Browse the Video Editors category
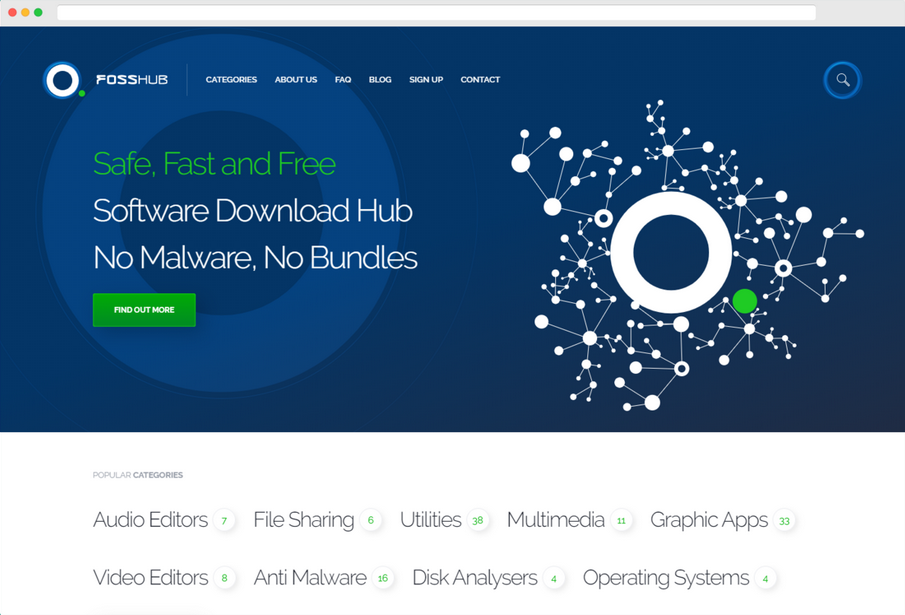This screenshot has width=905, height=615. click(150, 578)
